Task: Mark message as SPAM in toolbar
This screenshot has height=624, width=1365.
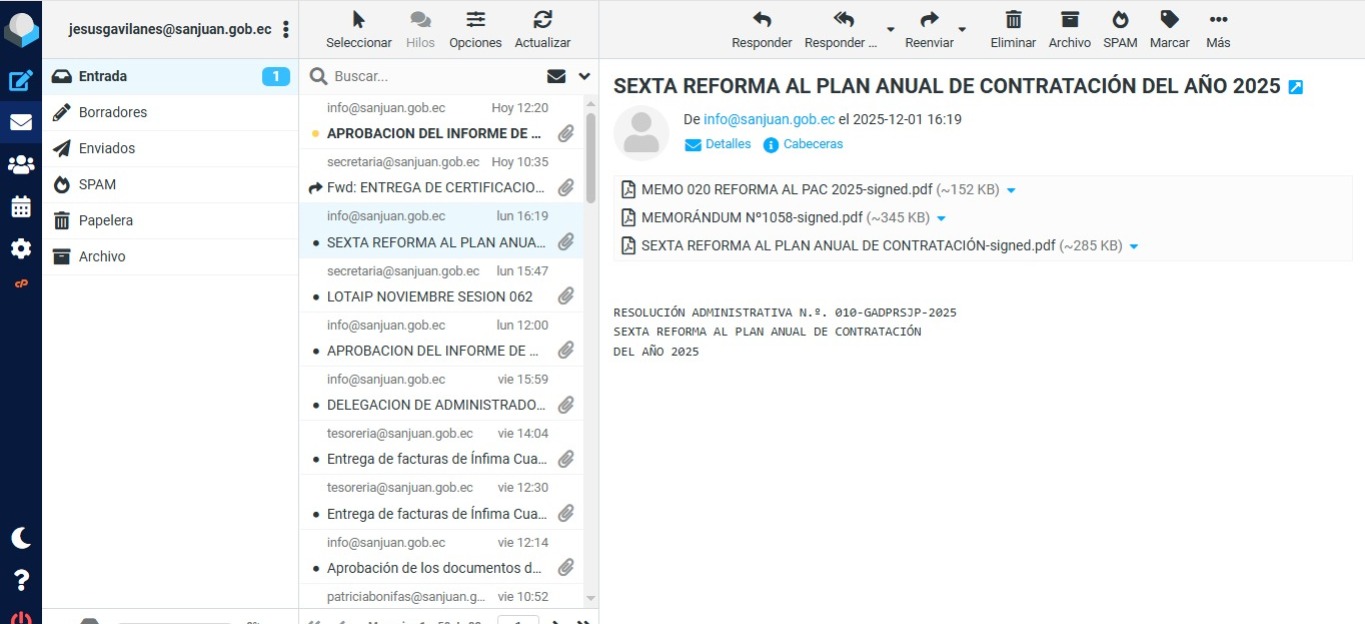Action: [x=1120, y=28]
